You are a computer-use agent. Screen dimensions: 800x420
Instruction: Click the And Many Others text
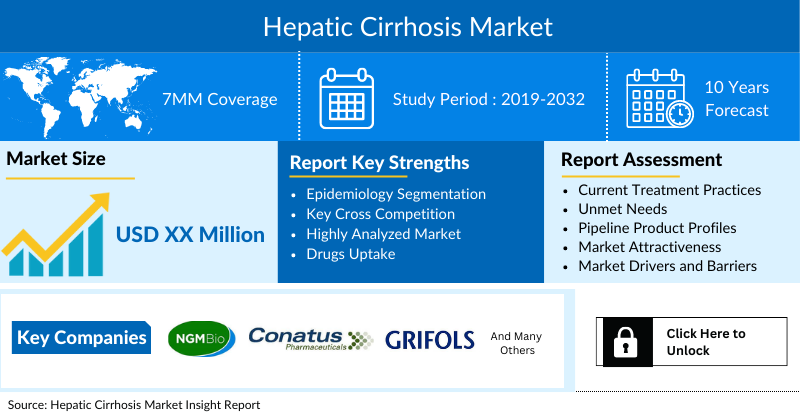pyautogui.click(x=515, y=343)
